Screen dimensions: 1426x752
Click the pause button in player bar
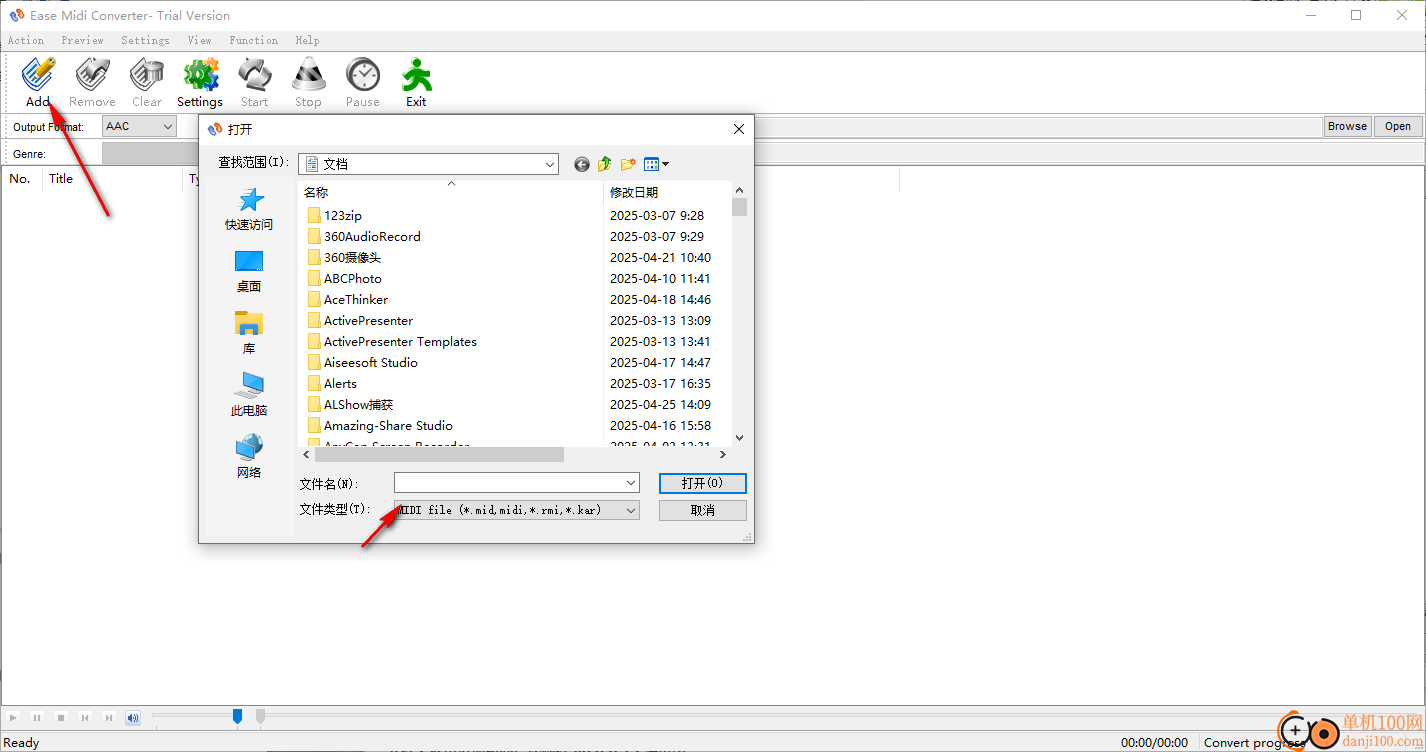click(37, 717)
